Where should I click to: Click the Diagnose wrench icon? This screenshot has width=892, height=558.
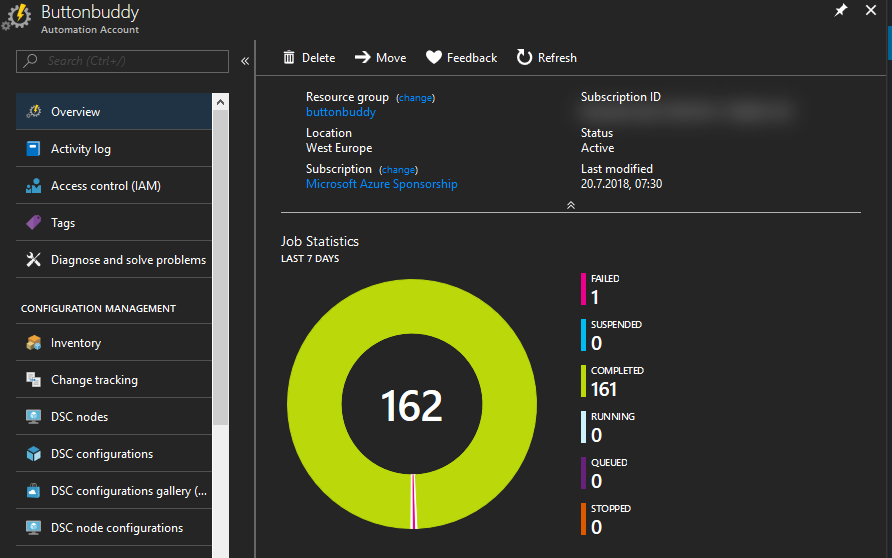[x=34, y=259]
